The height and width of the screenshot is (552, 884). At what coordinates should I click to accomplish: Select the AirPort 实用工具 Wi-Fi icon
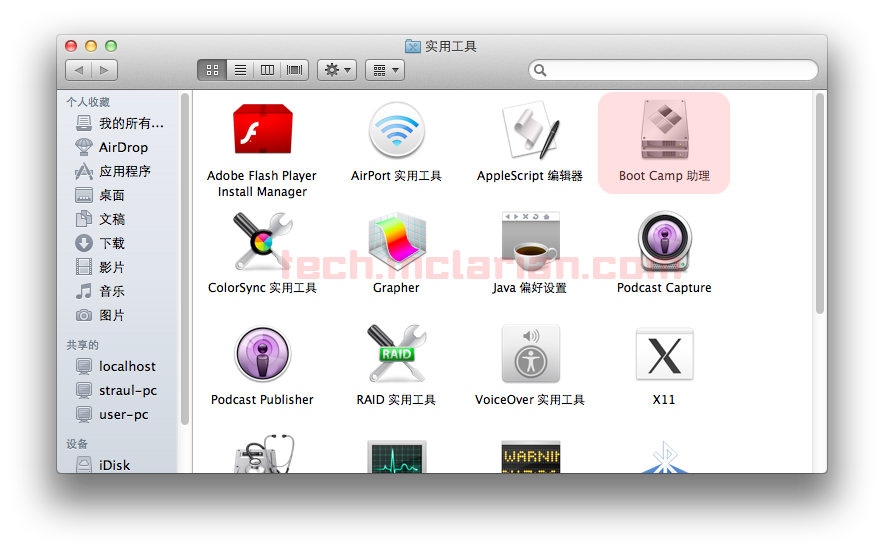pos(396,131)
